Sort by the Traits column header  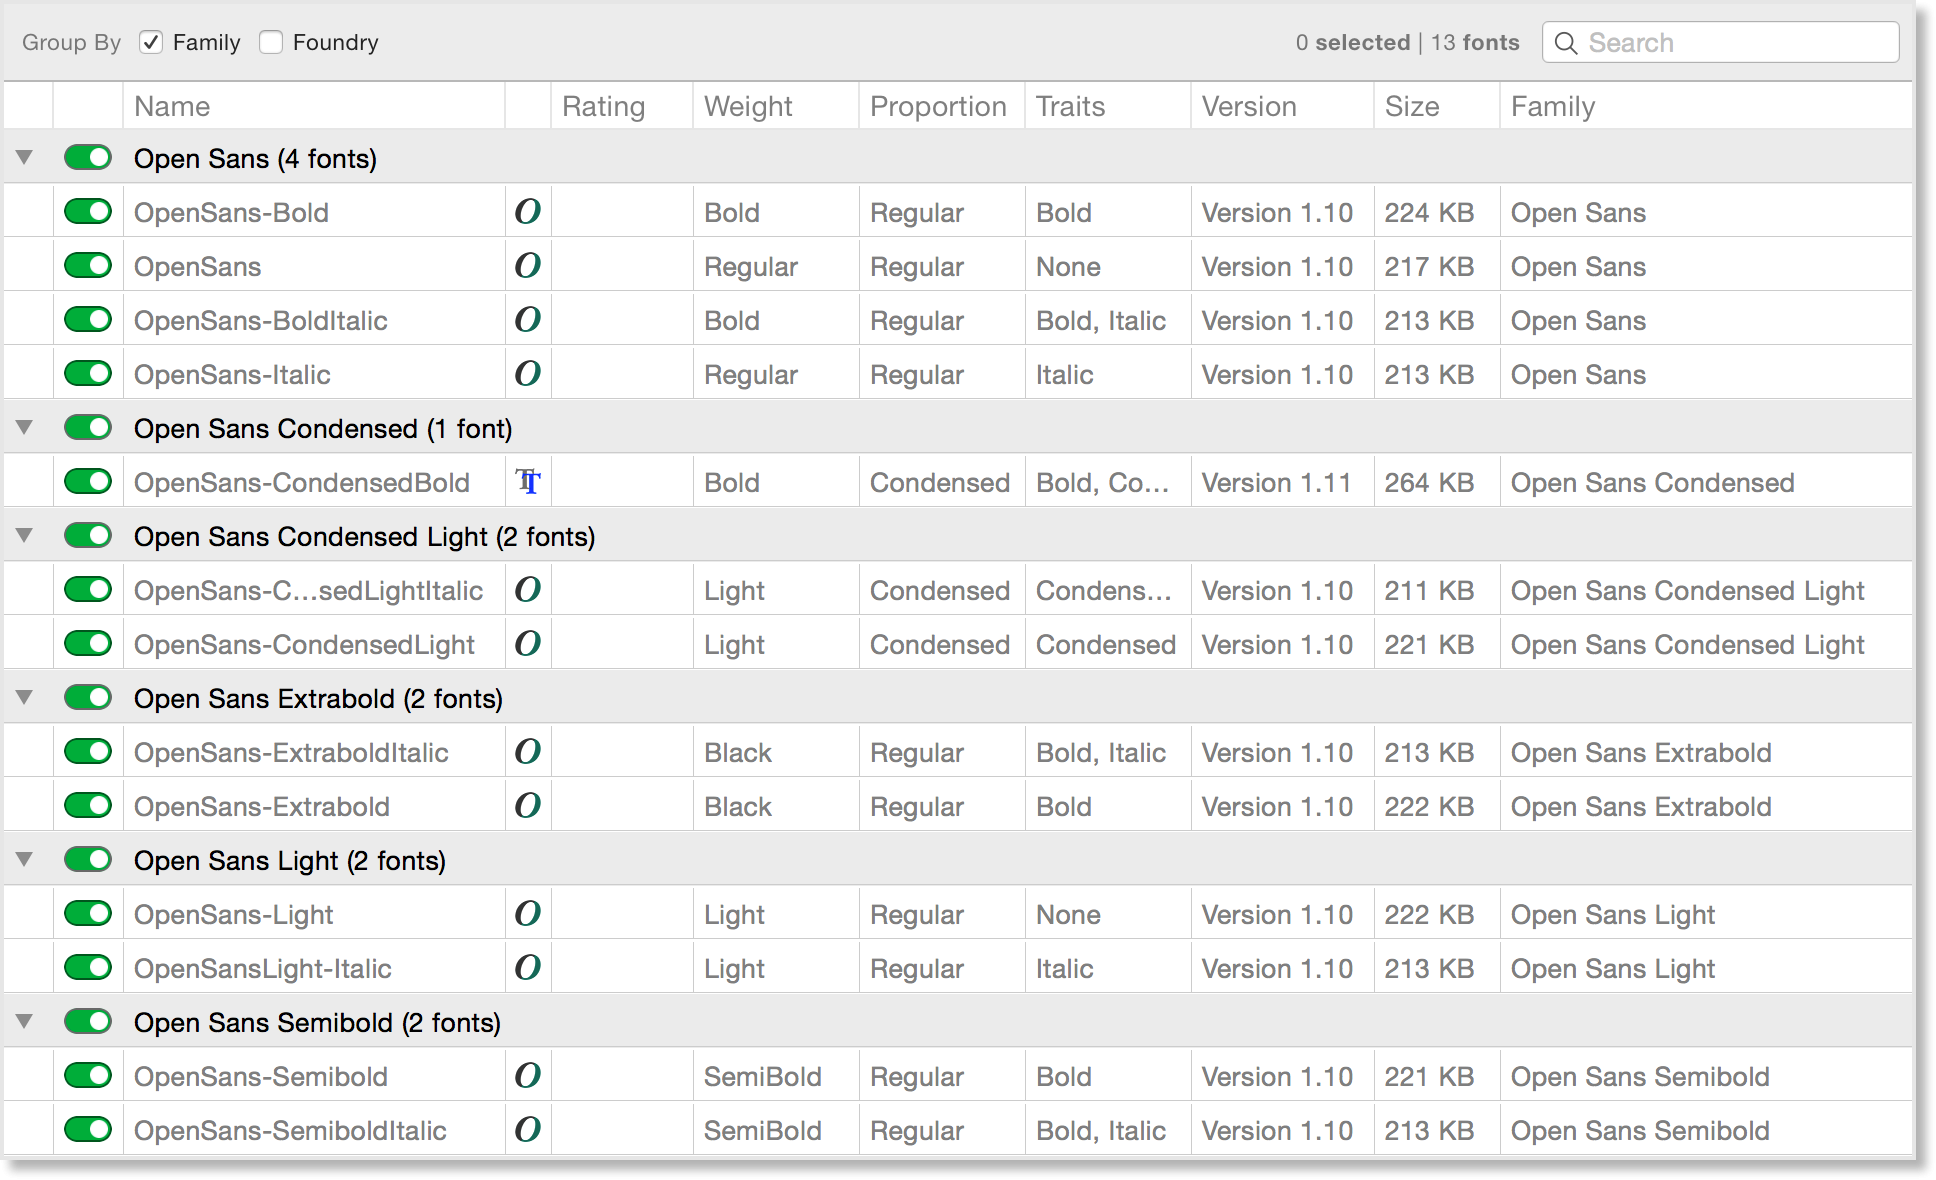pos(1107,106)
